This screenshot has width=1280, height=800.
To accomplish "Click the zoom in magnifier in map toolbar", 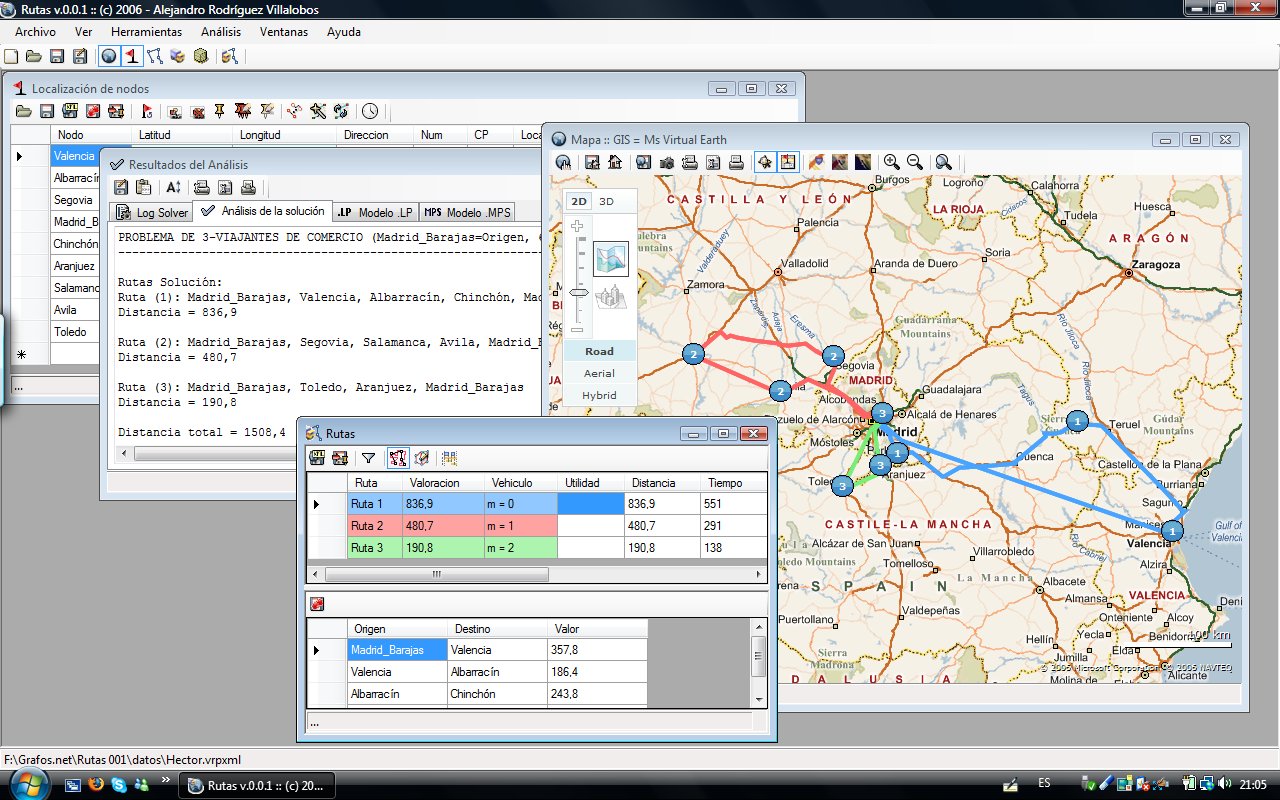I will [x=890, y=162].
